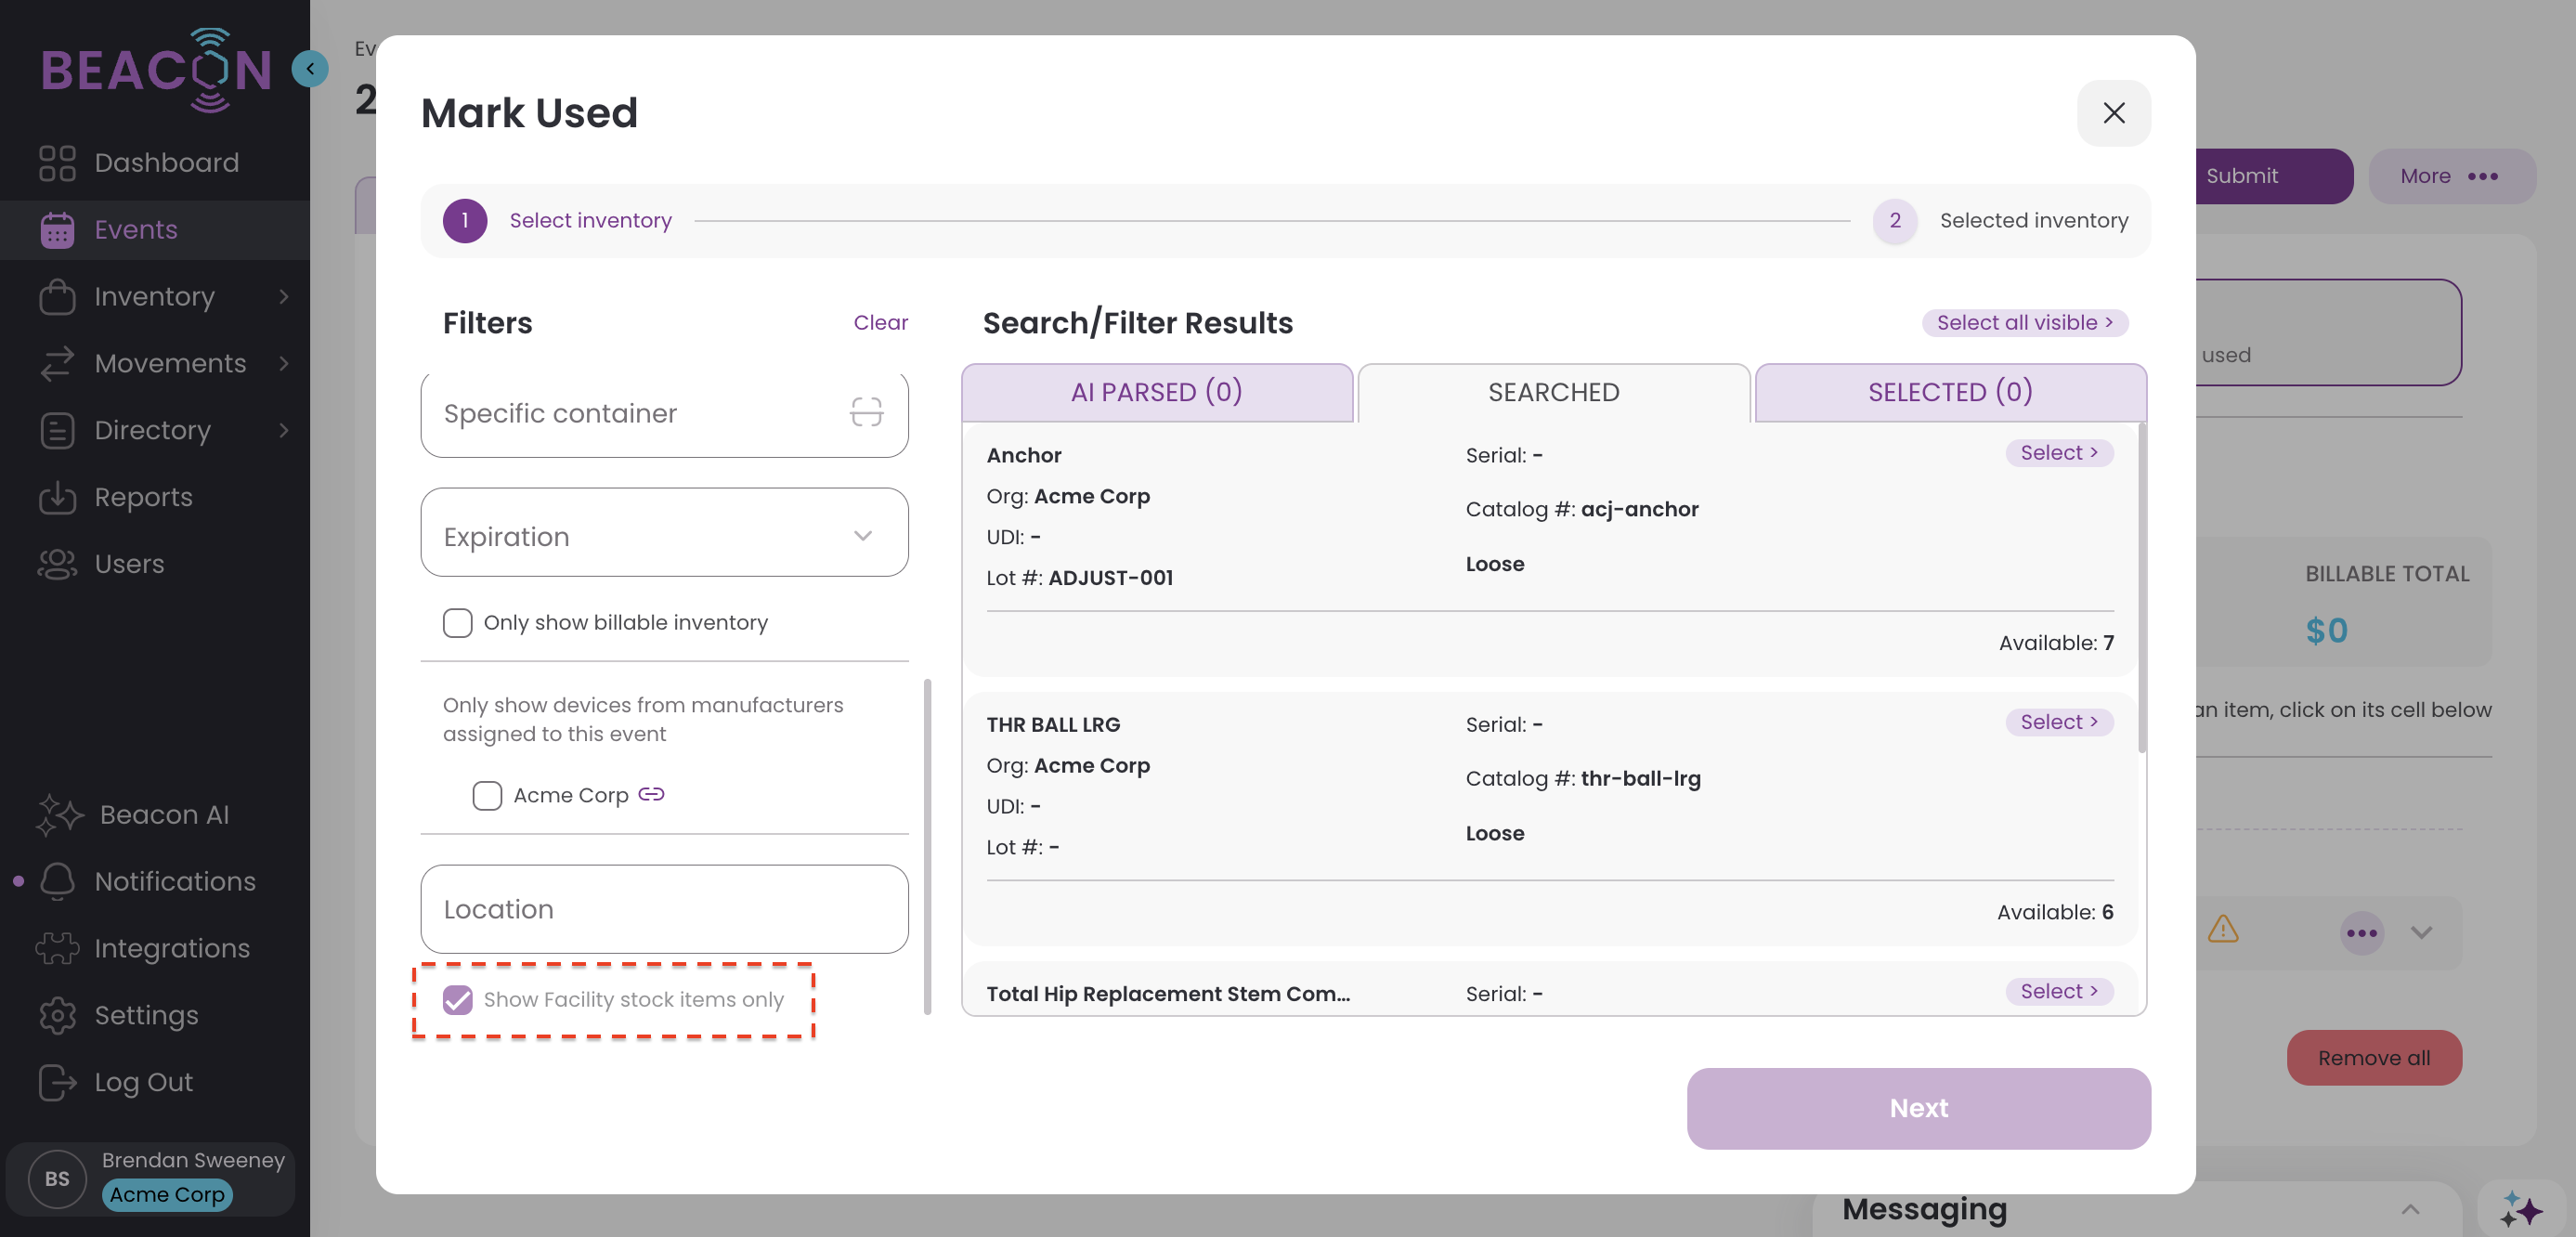Screen dimensions: 2576x1237
Task: Click the scan icon in Specific container field
Action: [866, 412]
